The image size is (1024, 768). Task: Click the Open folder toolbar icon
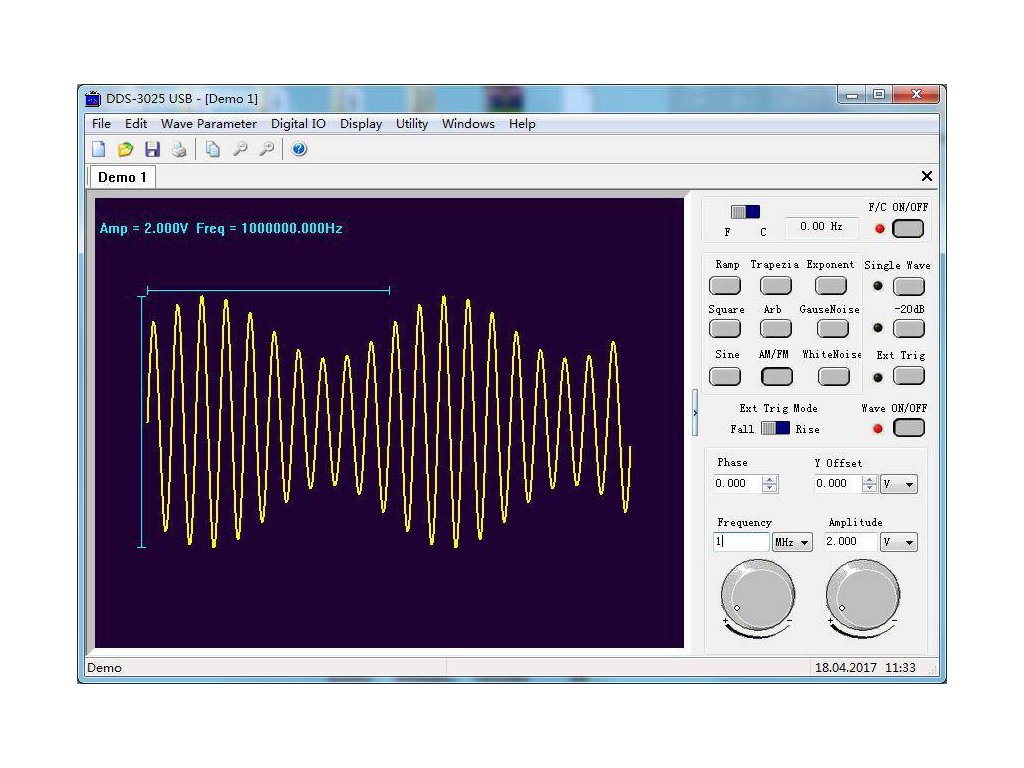(125, 150)
